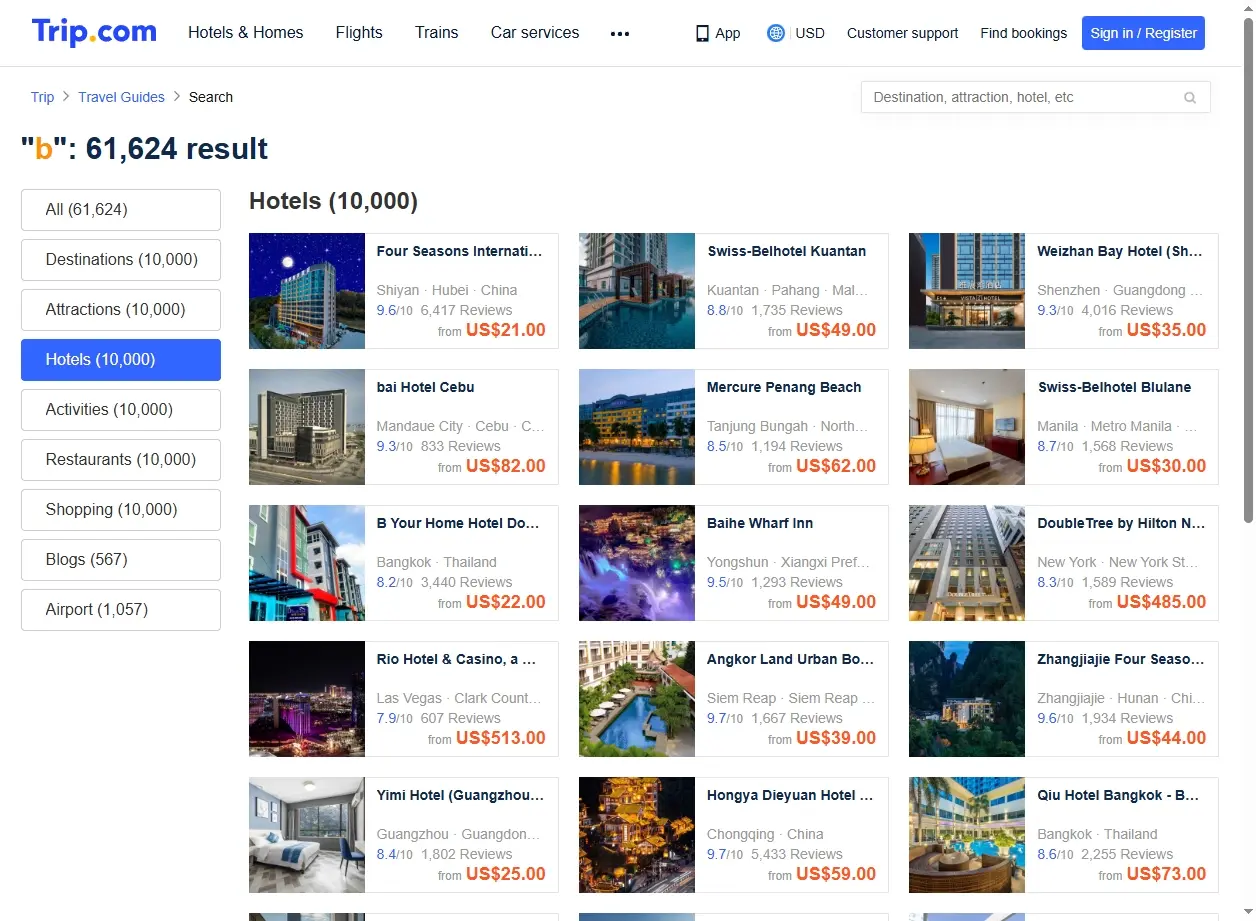Open the Trains menu
Viewport: 1256px width, 921px height.
(437, 33)
